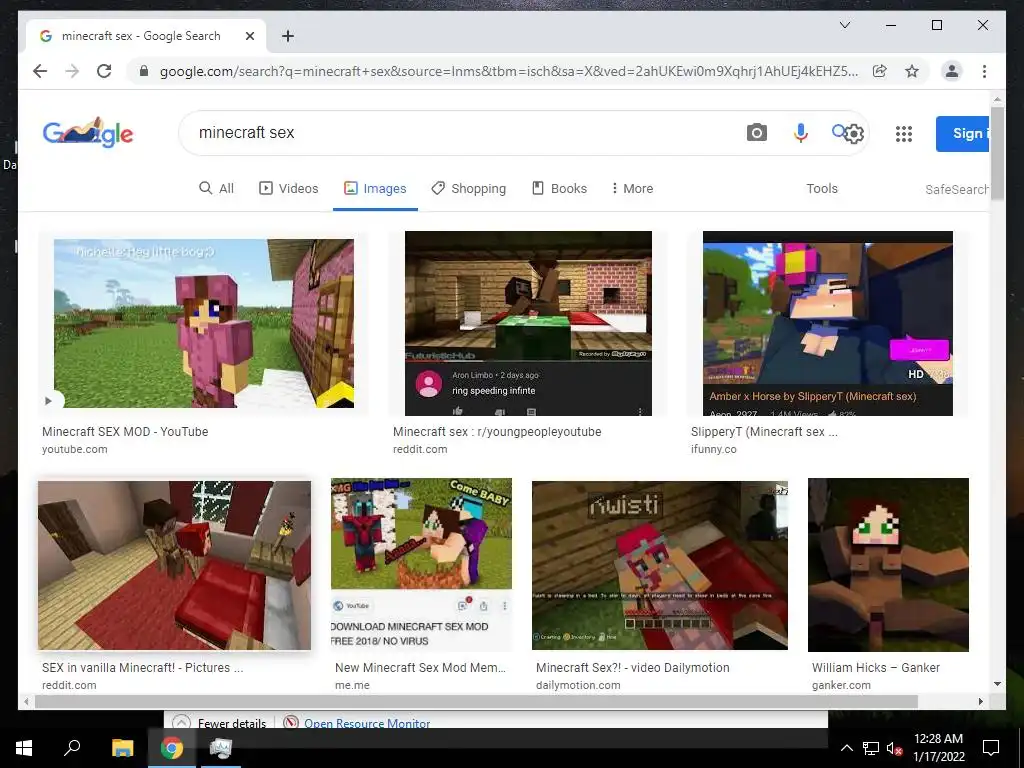This screenshot has width=1024, height=768.
Task: Go back to the previous page
Action: tap(40, 71)
